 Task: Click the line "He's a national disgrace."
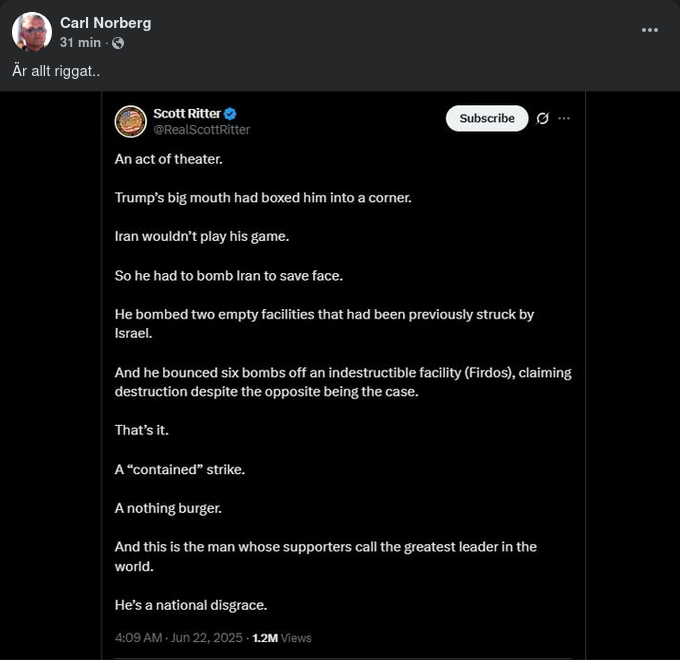coord(191,604)
